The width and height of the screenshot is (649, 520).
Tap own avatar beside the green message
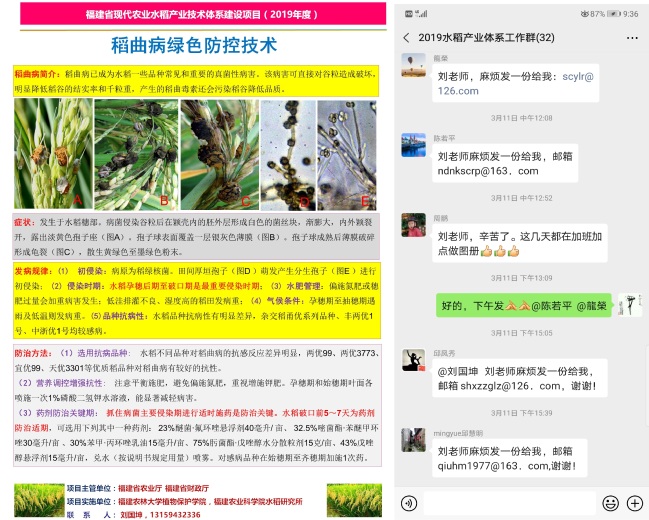pos(629,305)
